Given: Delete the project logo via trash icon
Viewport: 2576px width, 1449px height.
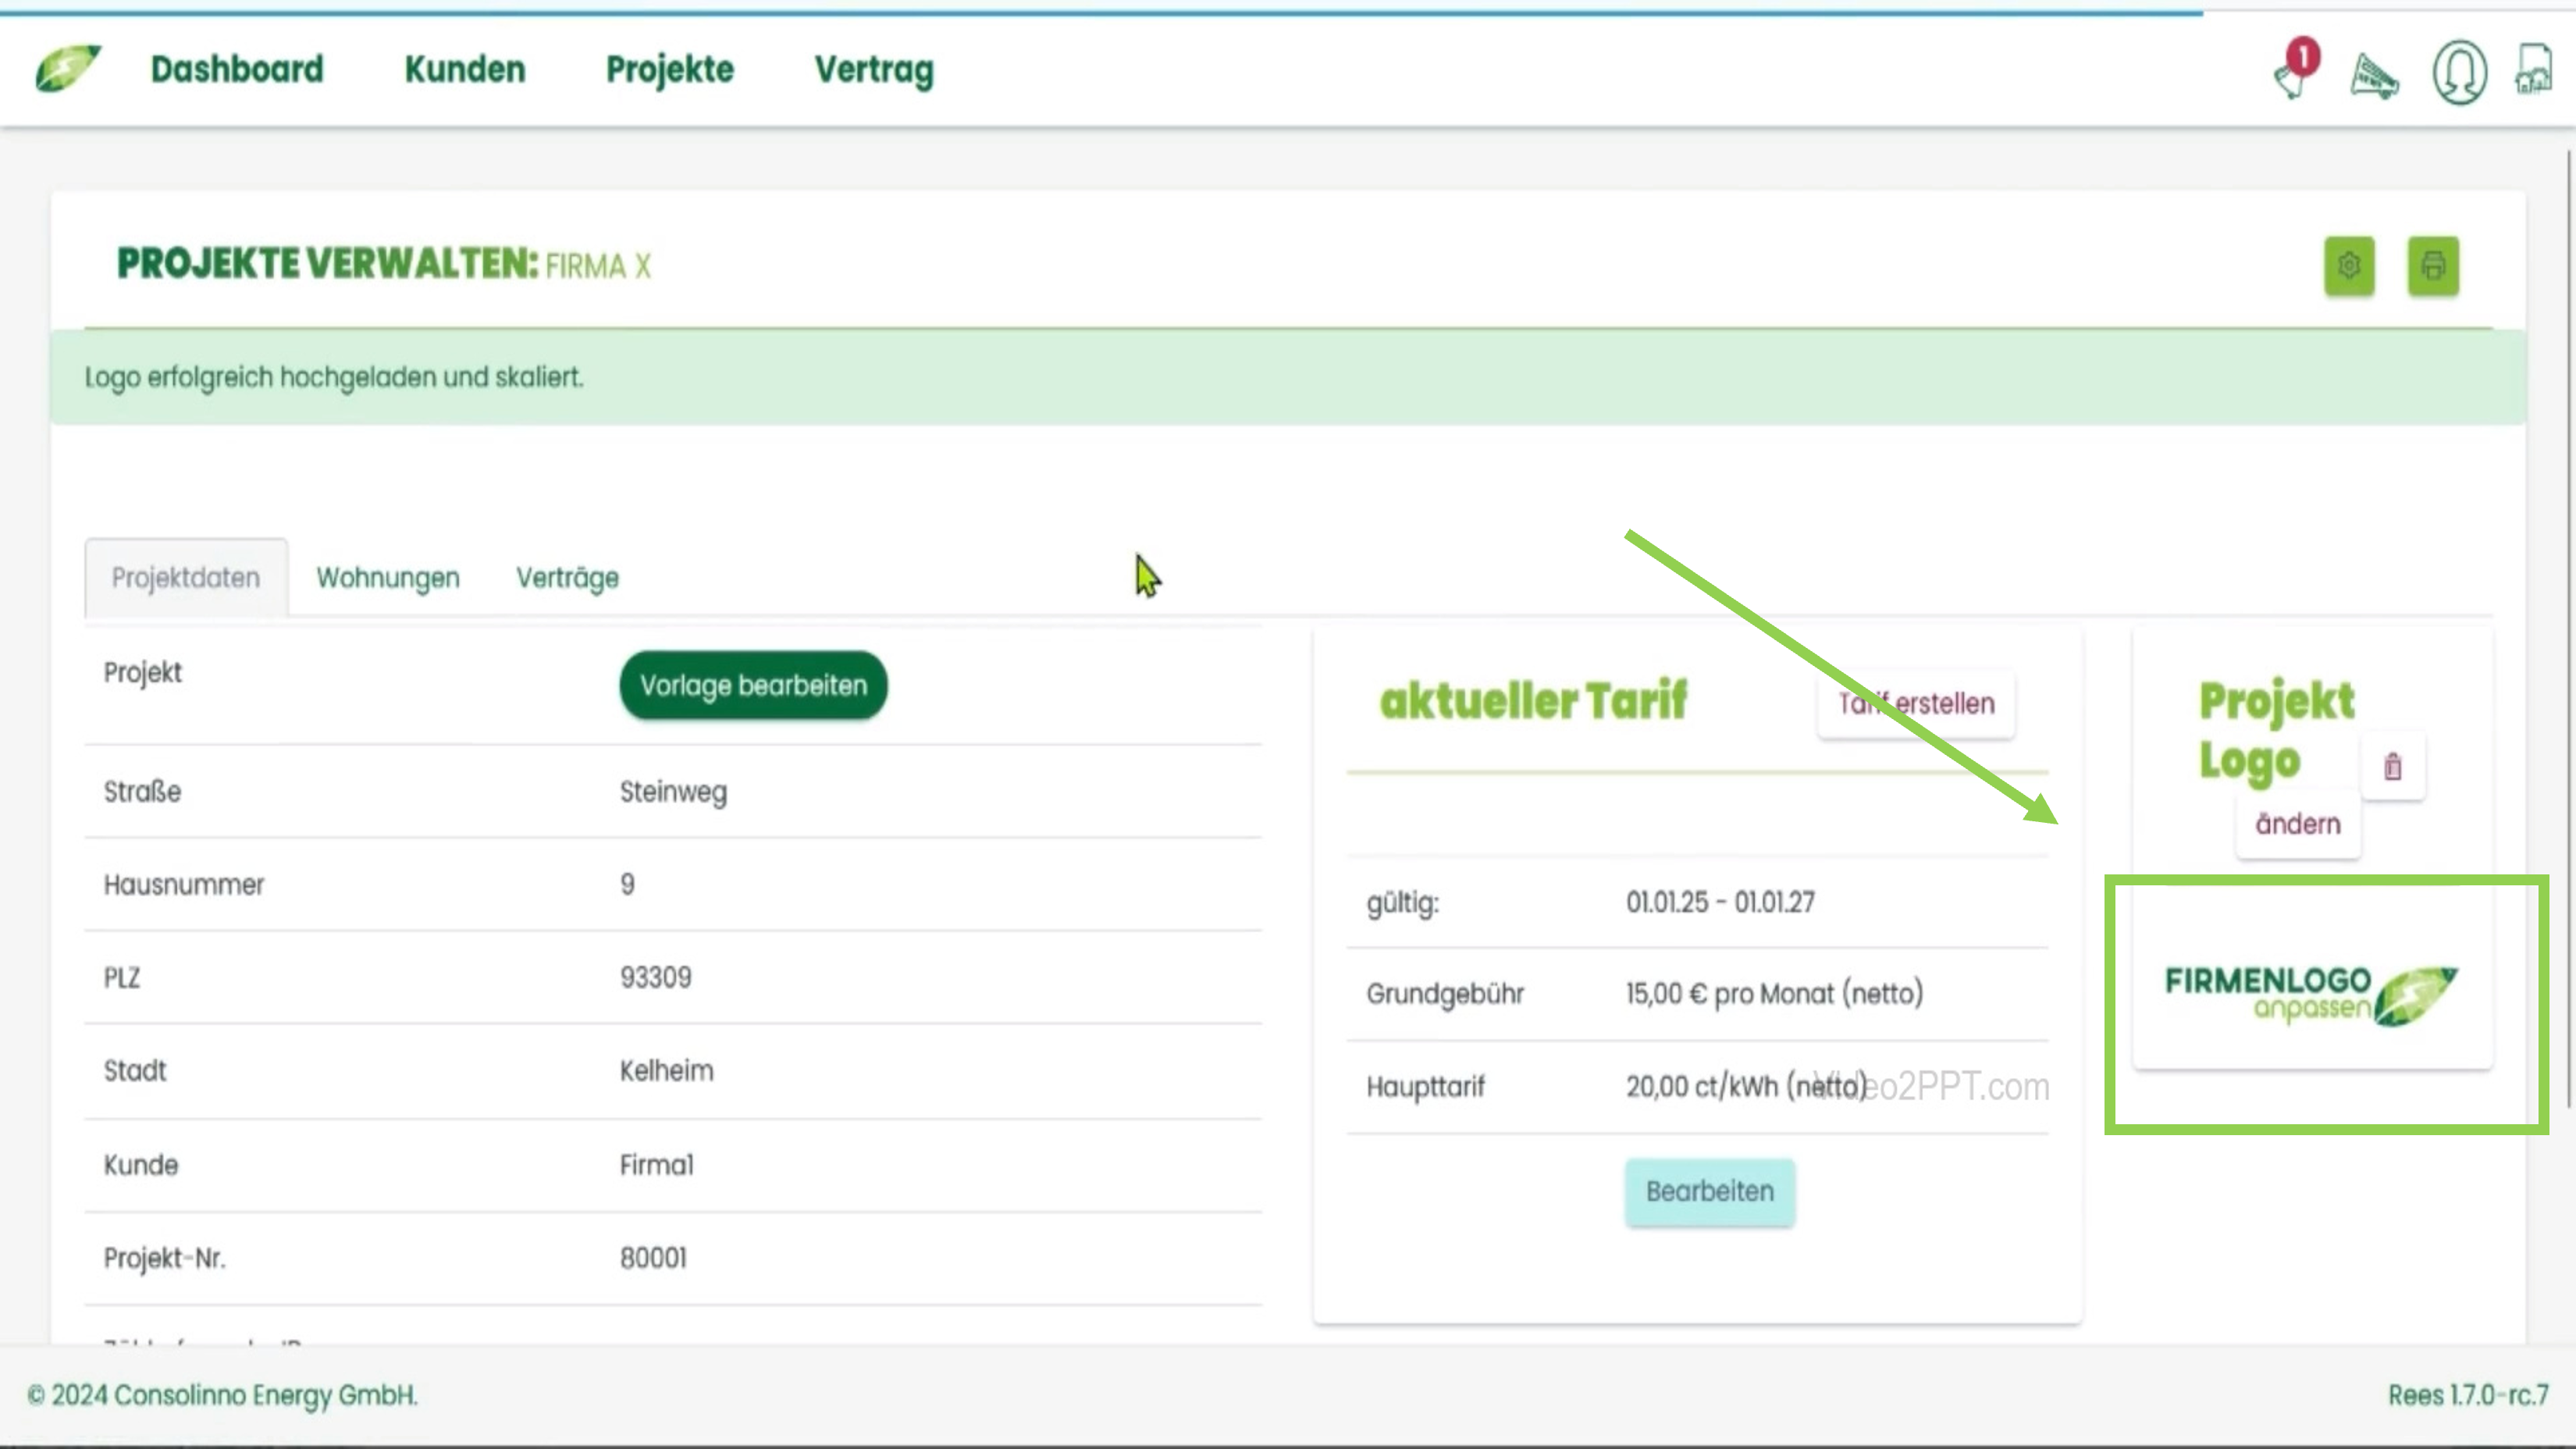Looking at the screenshot, I should coord(2392,767).
